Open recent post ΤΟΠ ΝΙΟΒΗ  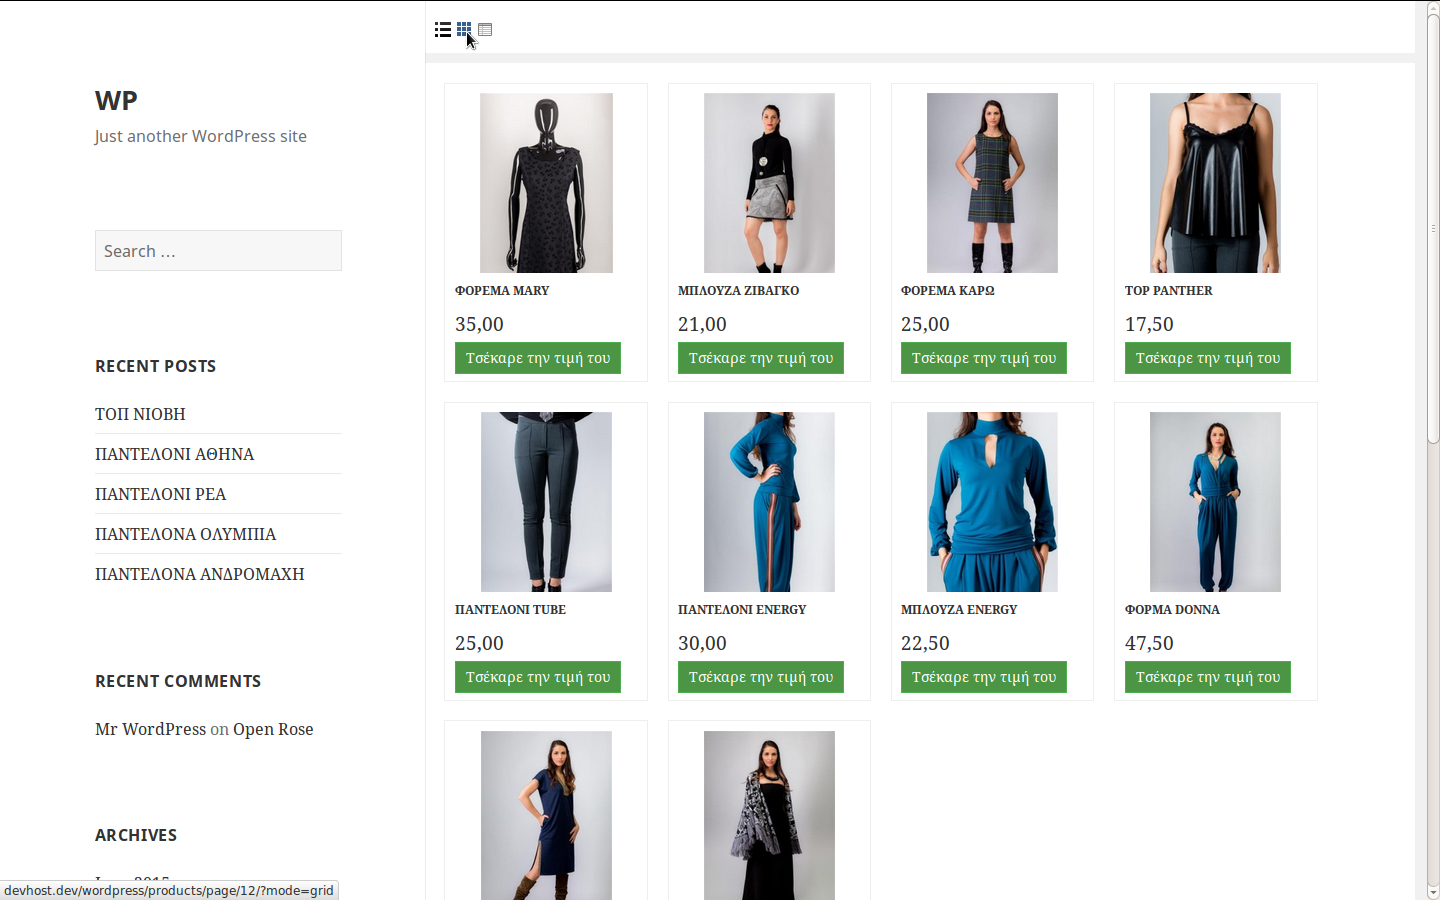click(x=140, y=414)
